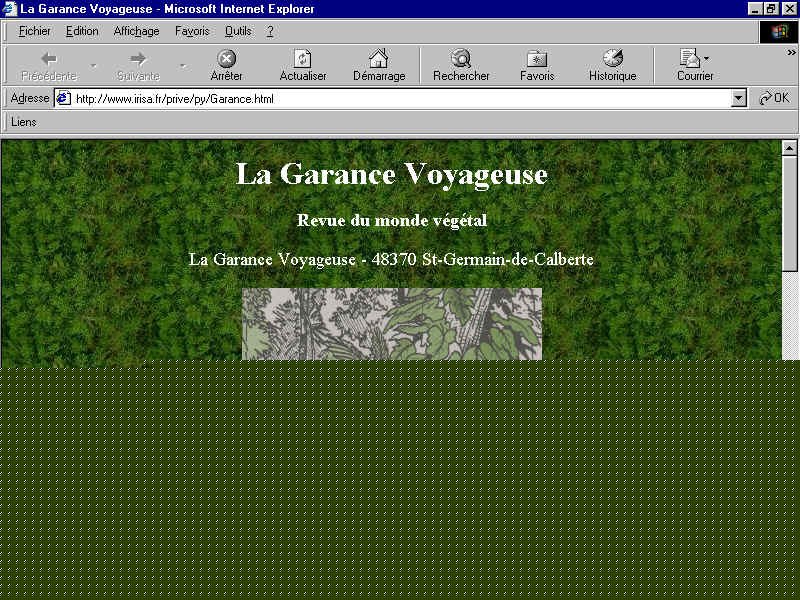Go to home page via Démarrage
800x600 pixels.
[379, 66]
